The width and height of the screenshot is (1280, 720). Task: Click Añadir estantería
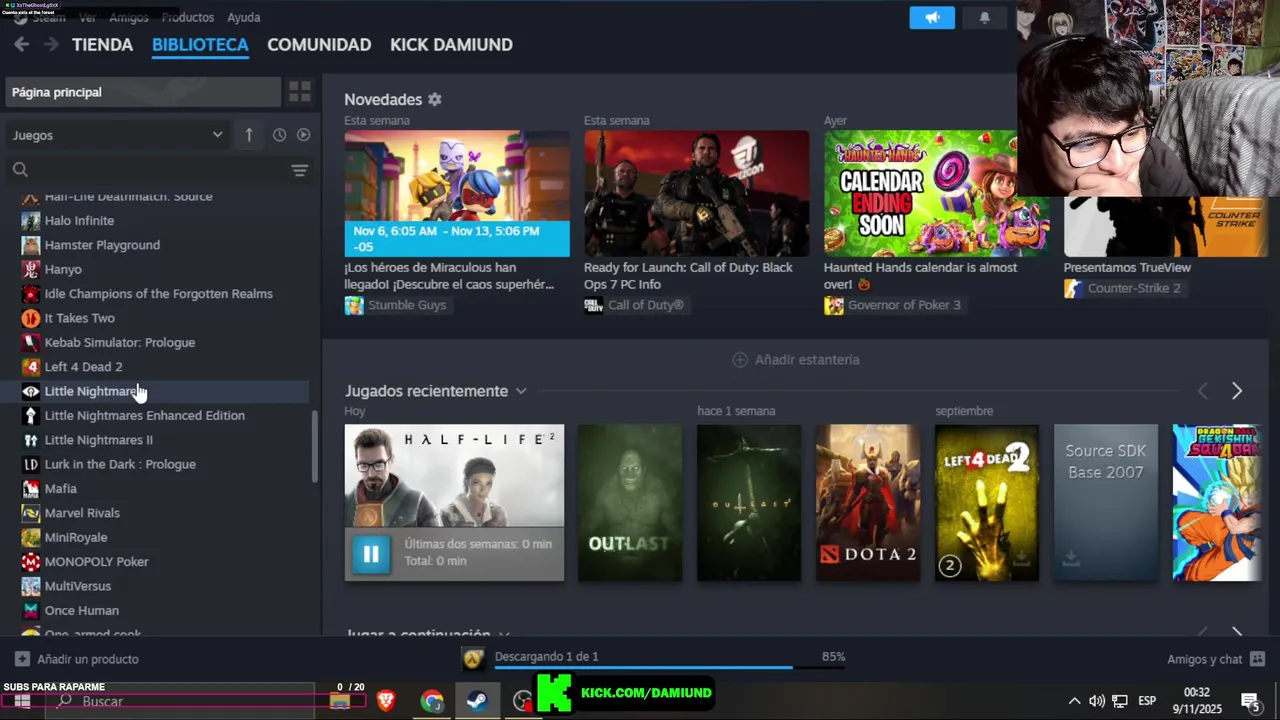pos(796,360)
